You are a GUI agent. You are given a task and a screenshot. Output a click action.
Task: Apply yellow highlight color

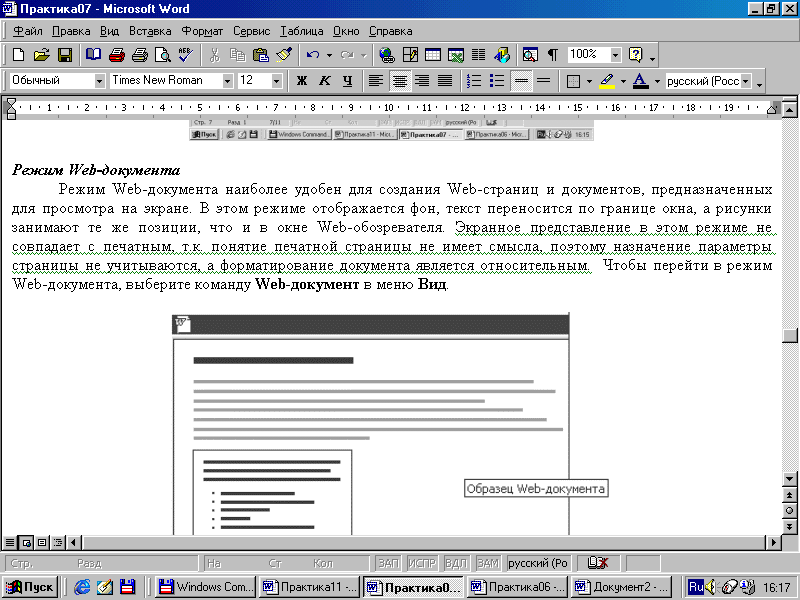[606, 81]
